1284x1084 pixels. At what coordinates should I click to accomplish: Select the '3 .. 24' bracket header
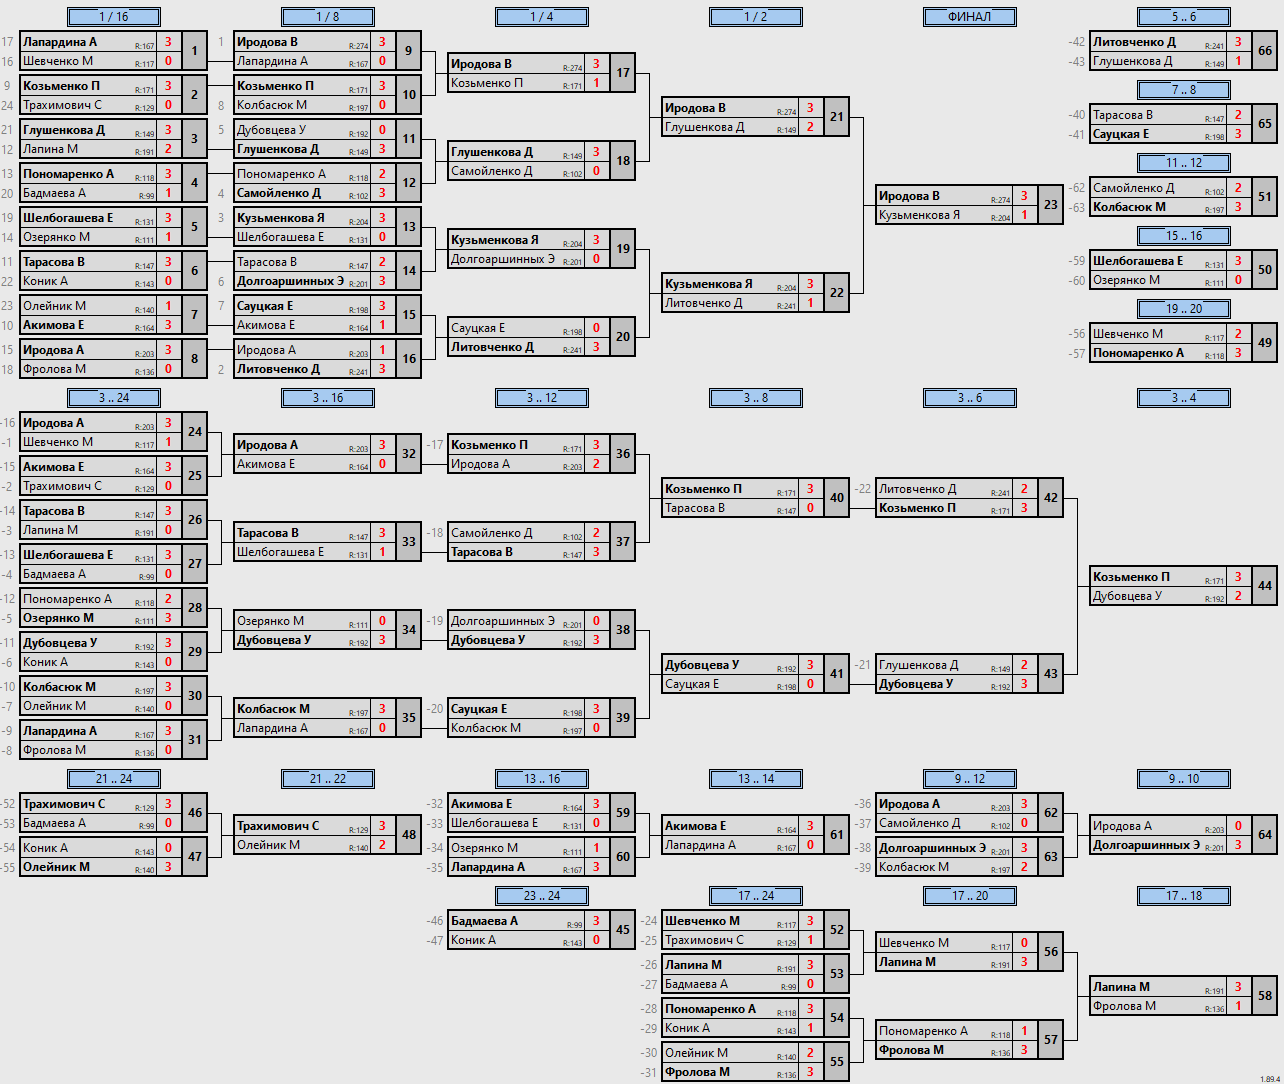click(114, 398)
